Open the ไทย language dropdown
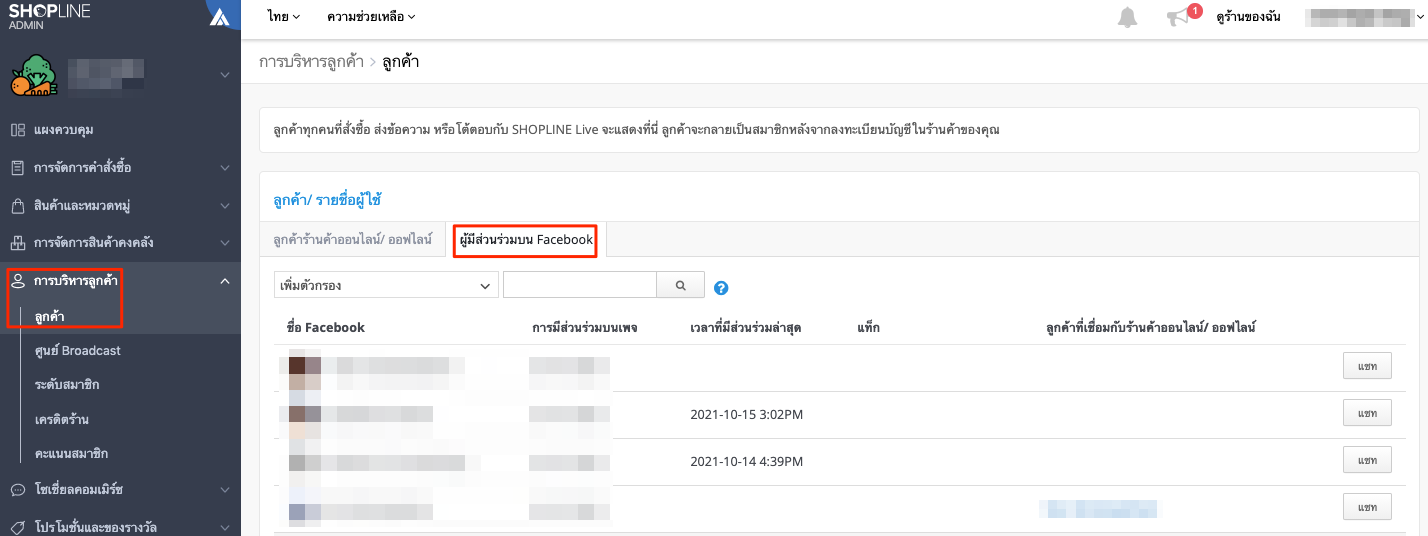This screenshot has height=536, width=1428. (284, 17)
